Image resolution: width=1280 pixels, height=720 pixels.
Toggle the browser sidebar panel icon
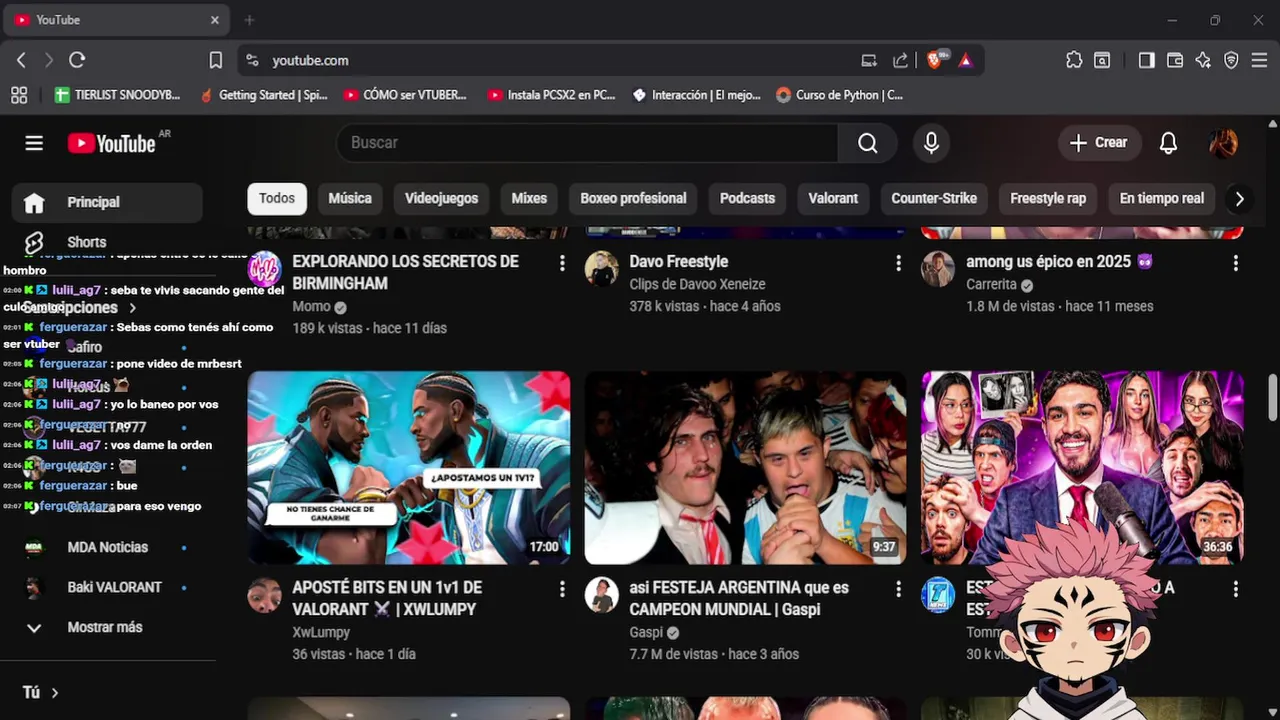(x=1147, y=60)
